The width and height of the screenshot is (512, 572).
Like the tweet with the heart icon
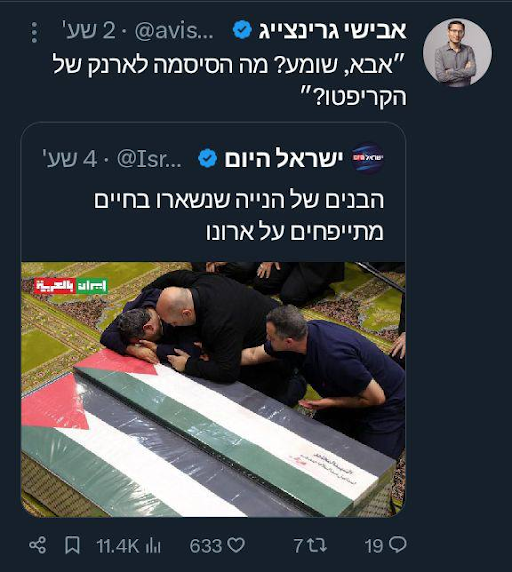click(236, 545)
